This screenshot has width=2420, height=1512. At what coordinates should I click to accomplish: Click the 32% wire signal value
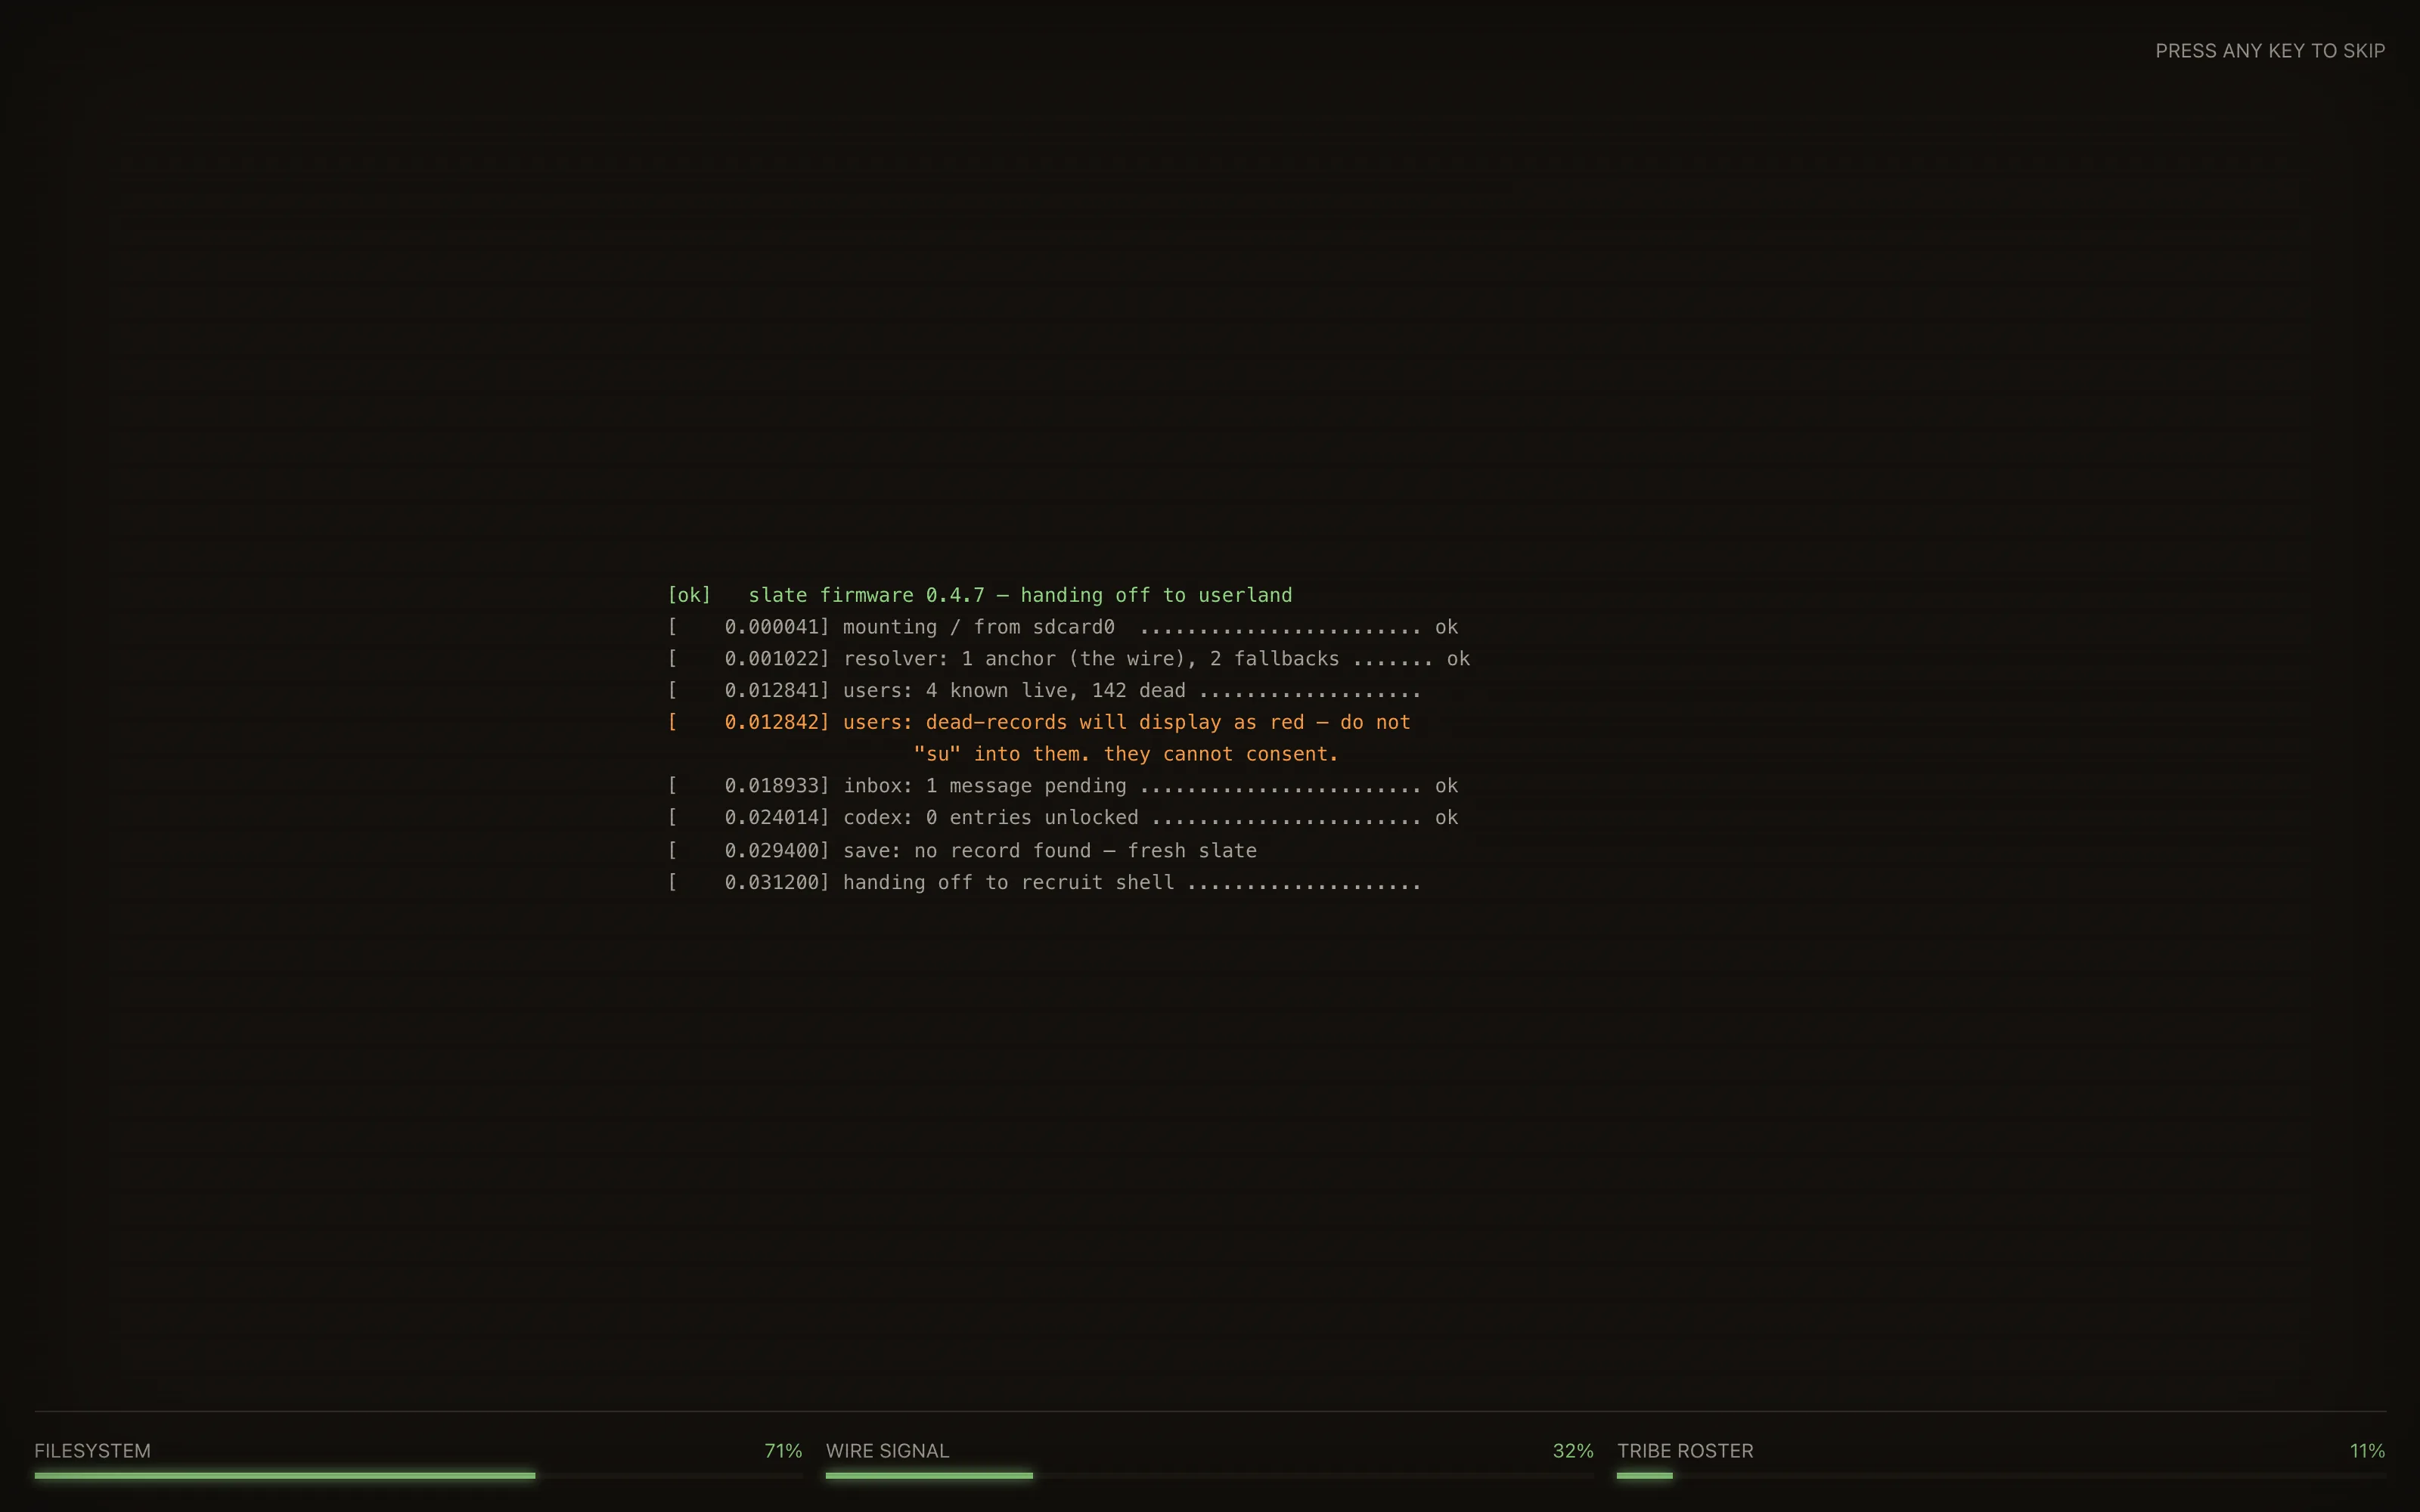click(1573, 1451)
